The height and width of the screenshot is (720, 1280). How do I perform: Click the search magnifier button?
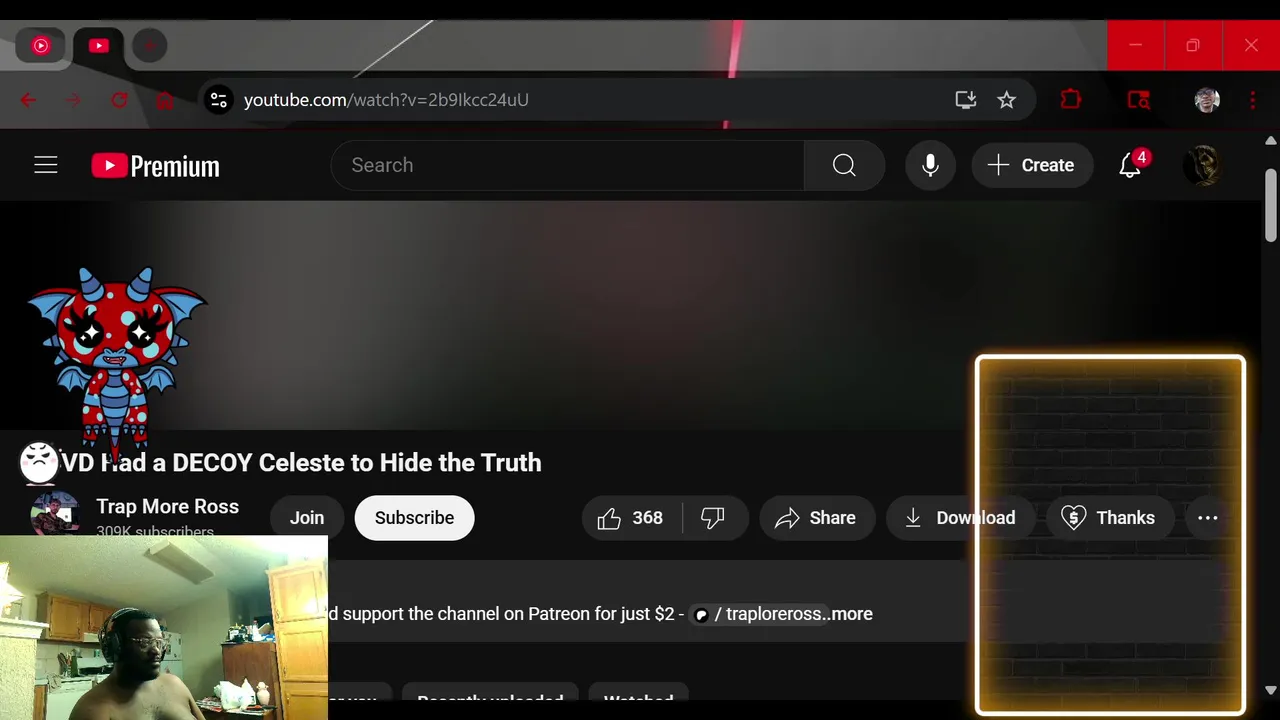[844, 165]
